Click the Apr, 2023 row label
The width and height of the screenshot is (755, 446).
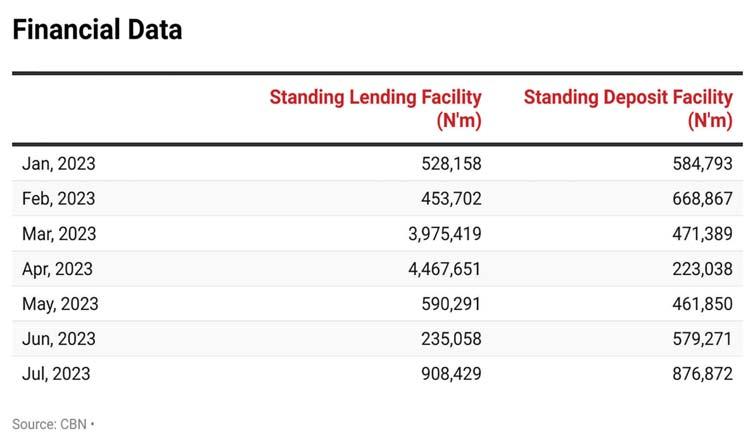[x=58, y=269]
